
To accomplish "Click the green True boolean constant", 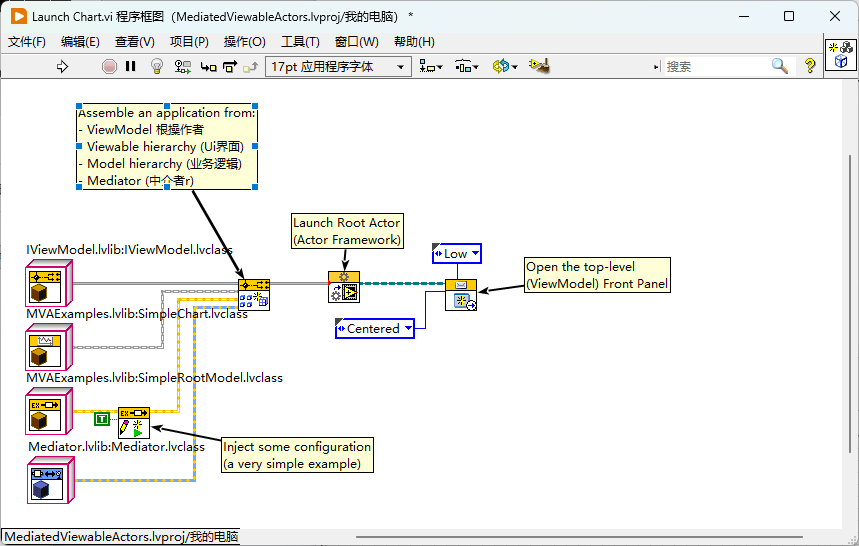I will point(101,419).
